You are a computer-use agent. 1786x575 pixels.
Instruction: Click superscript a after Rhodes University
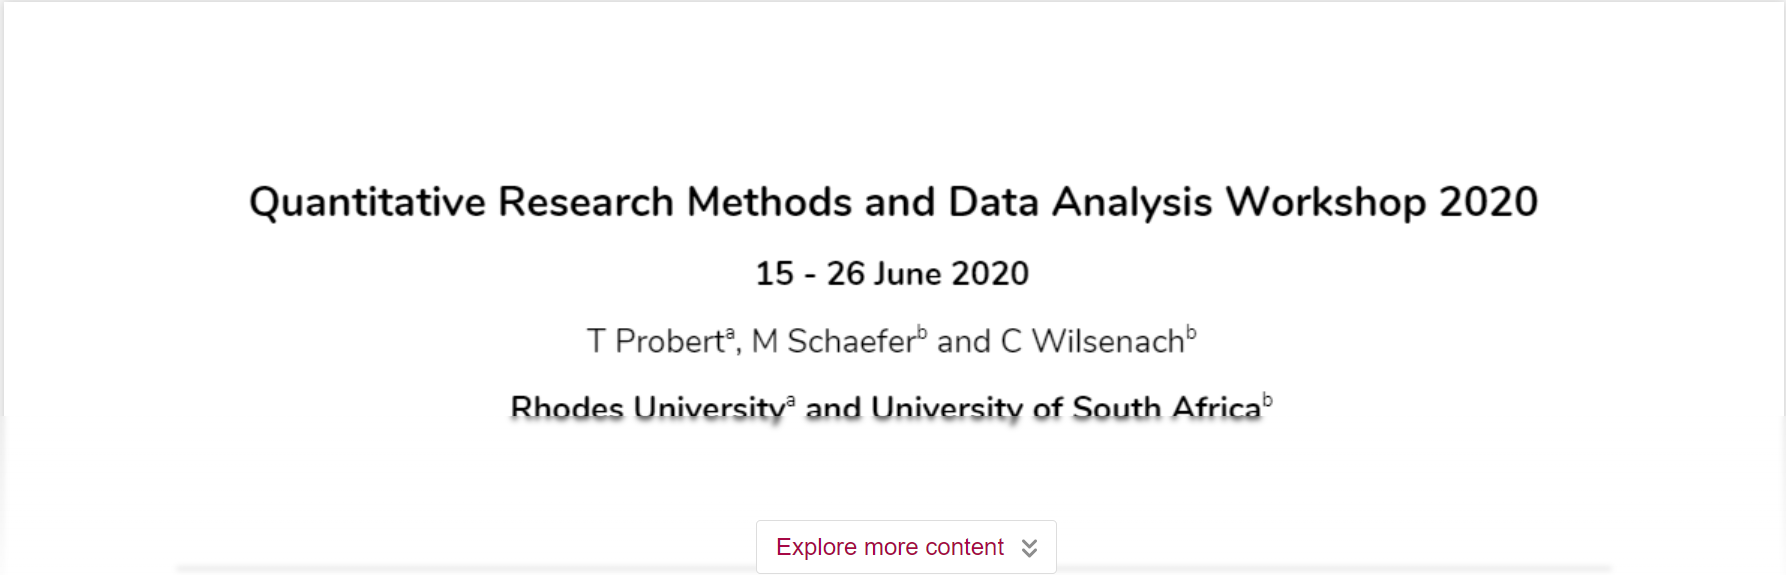[x=791, y=400]
